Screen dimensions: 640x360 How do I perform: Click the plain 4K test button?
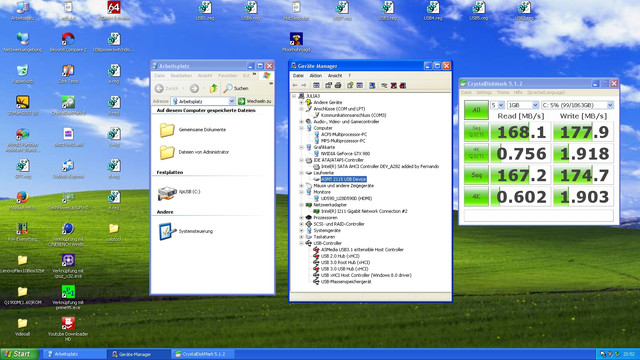[476, 196]
